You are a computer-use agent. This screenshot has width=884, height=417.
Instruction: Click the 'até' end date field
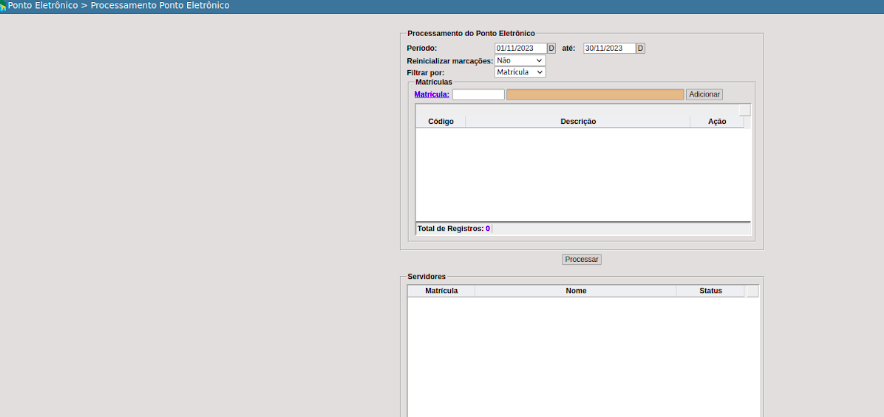pyautogui.click(x=609, y=48)
